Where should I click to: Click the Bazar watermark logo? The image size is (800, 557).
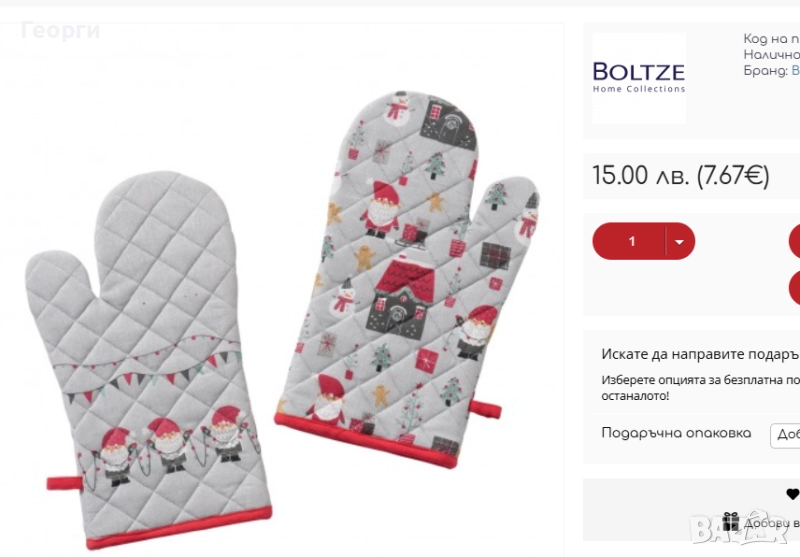tap(740, 528)
